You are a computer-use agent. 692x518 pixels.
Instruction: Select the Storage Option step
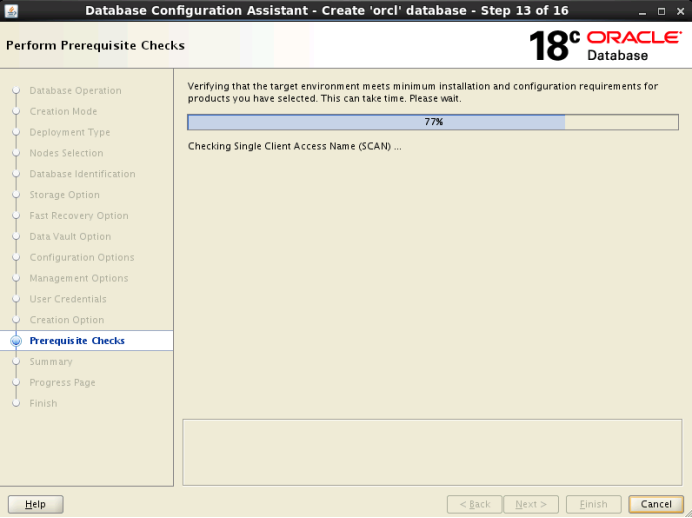click(x=64, y=195)
